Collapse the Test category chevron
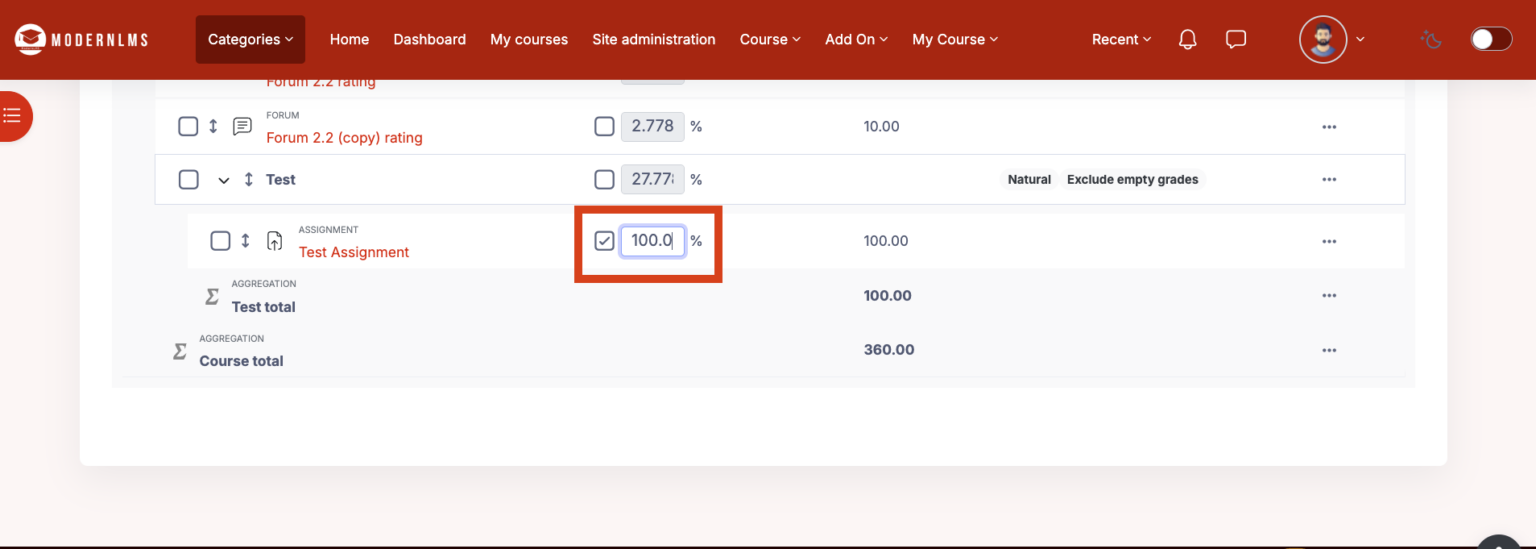This screenshot has height=549, width=1536. [224, 181]
